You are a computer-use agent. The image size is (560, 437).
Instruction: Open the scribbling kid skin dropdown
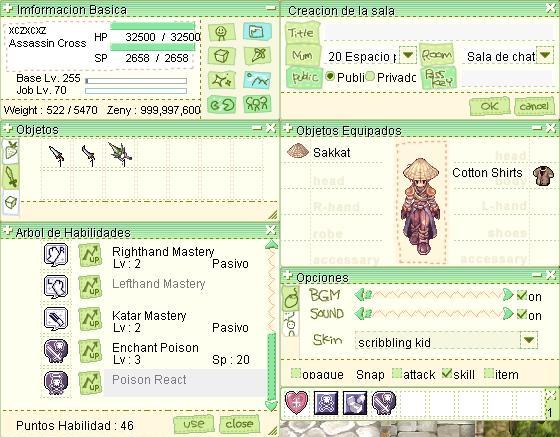coord(529,340)
